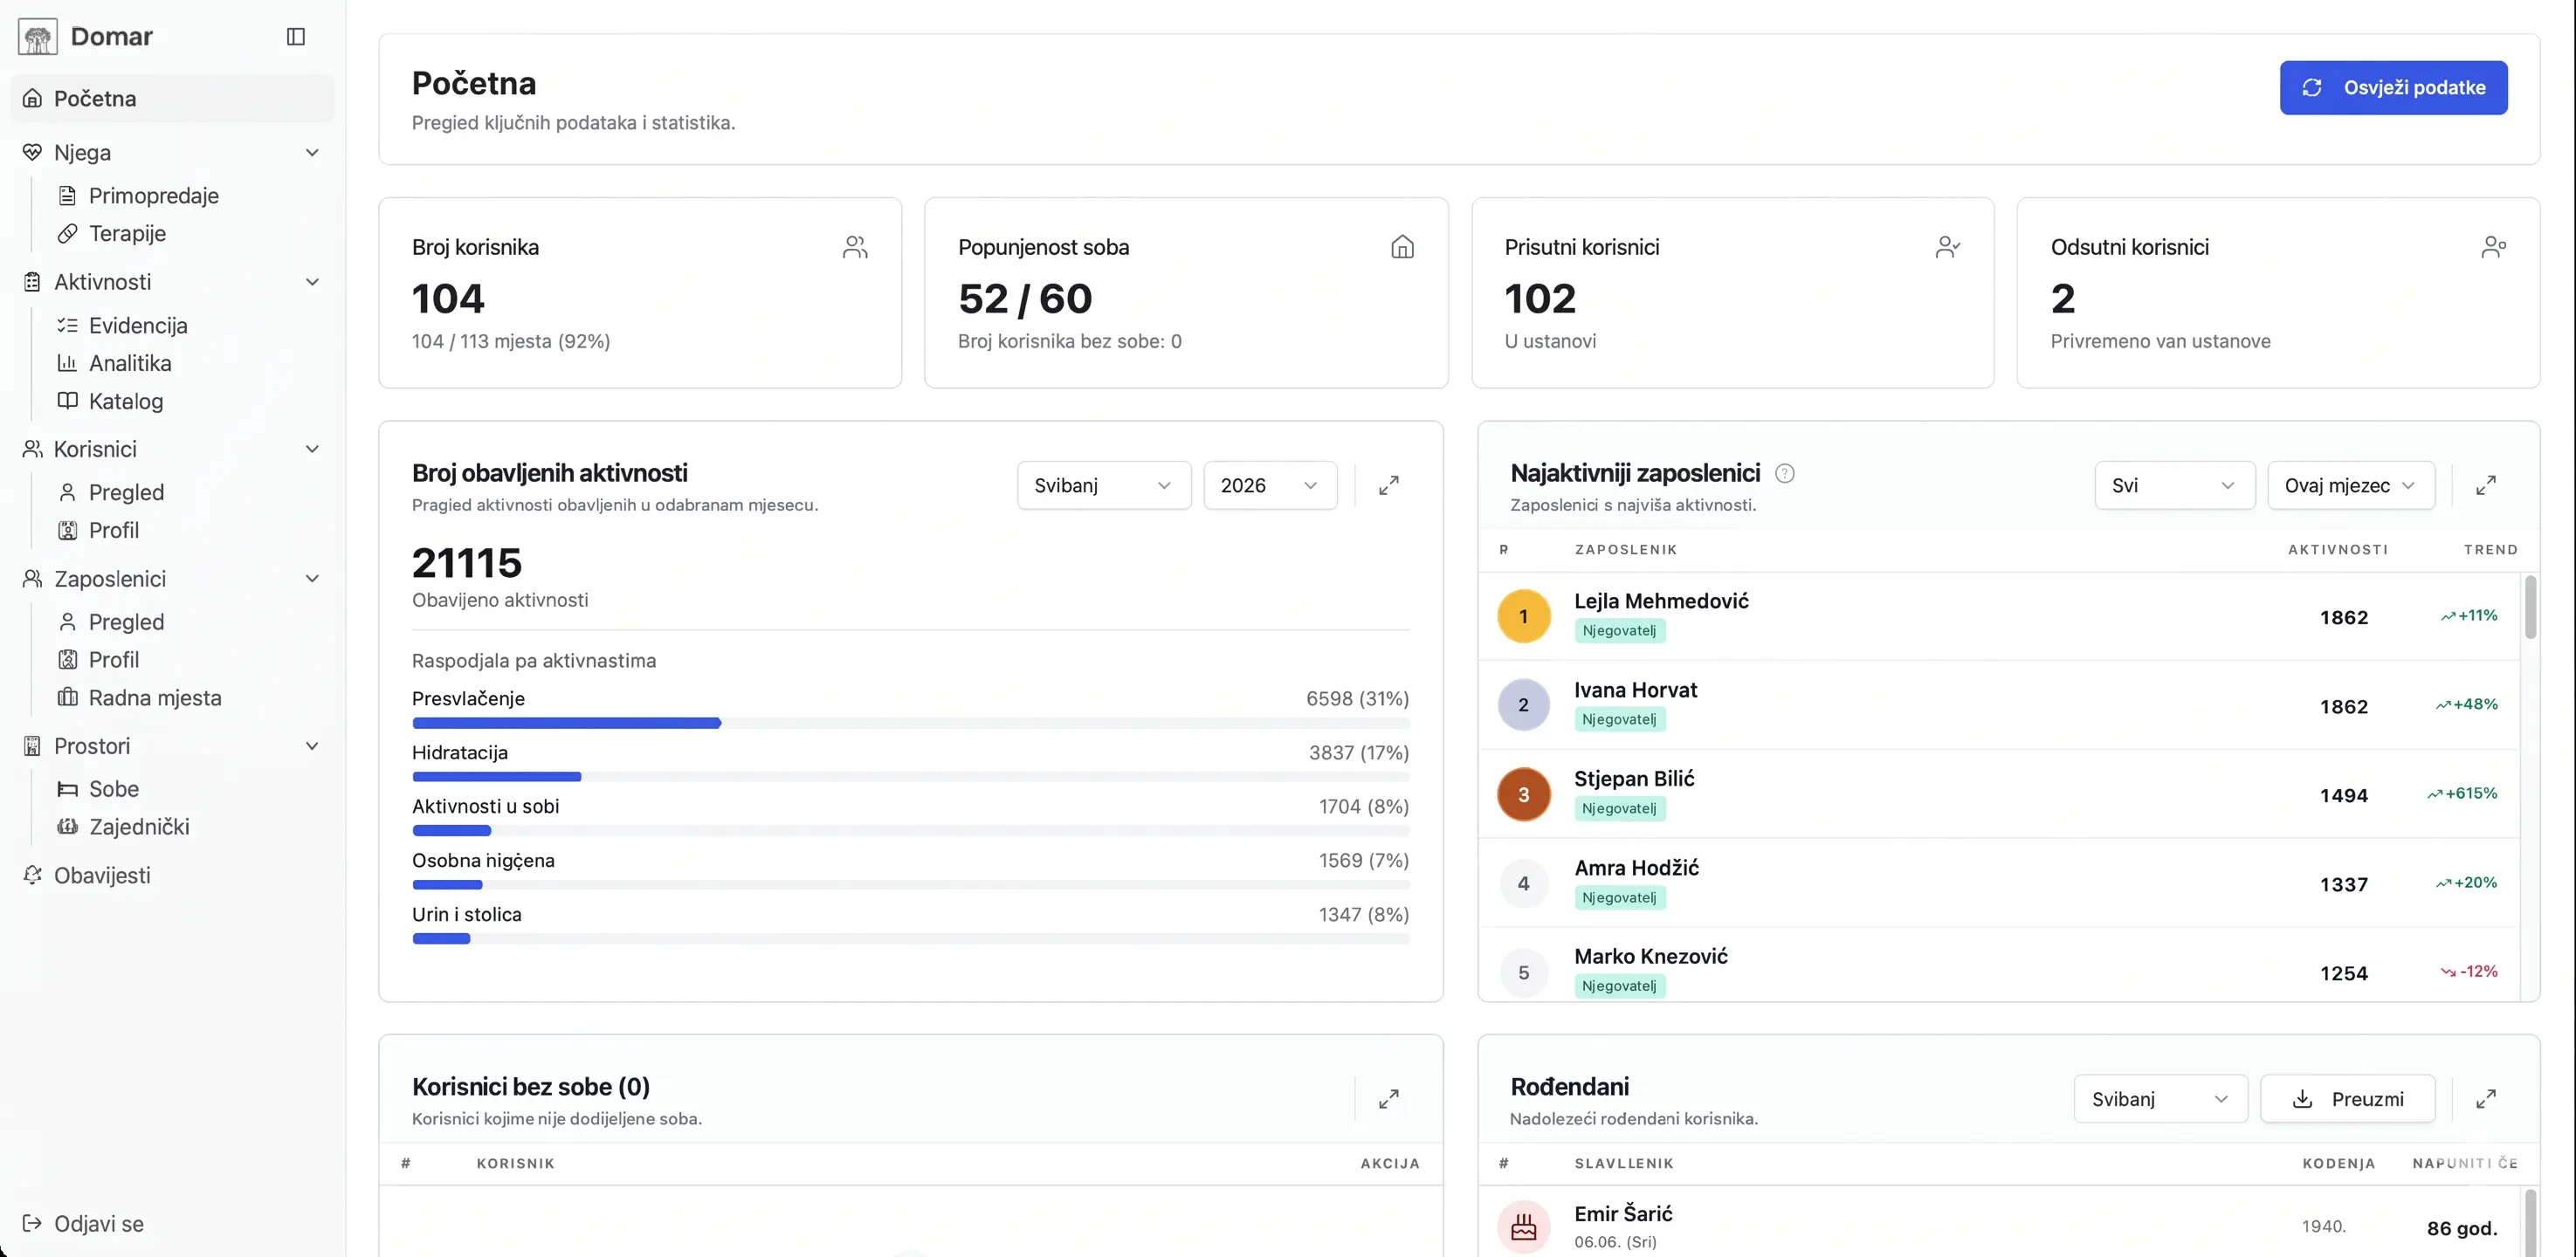Click the Preuzmi download button

(2347, 1099)
